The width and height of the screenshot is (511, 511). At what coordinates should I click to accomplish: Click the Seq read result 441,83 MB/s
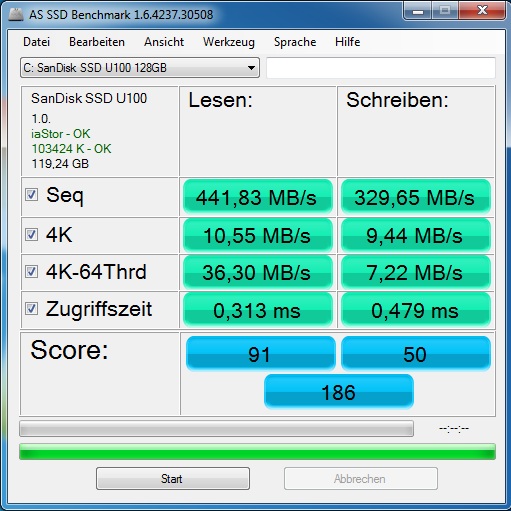tap(258, 197)
